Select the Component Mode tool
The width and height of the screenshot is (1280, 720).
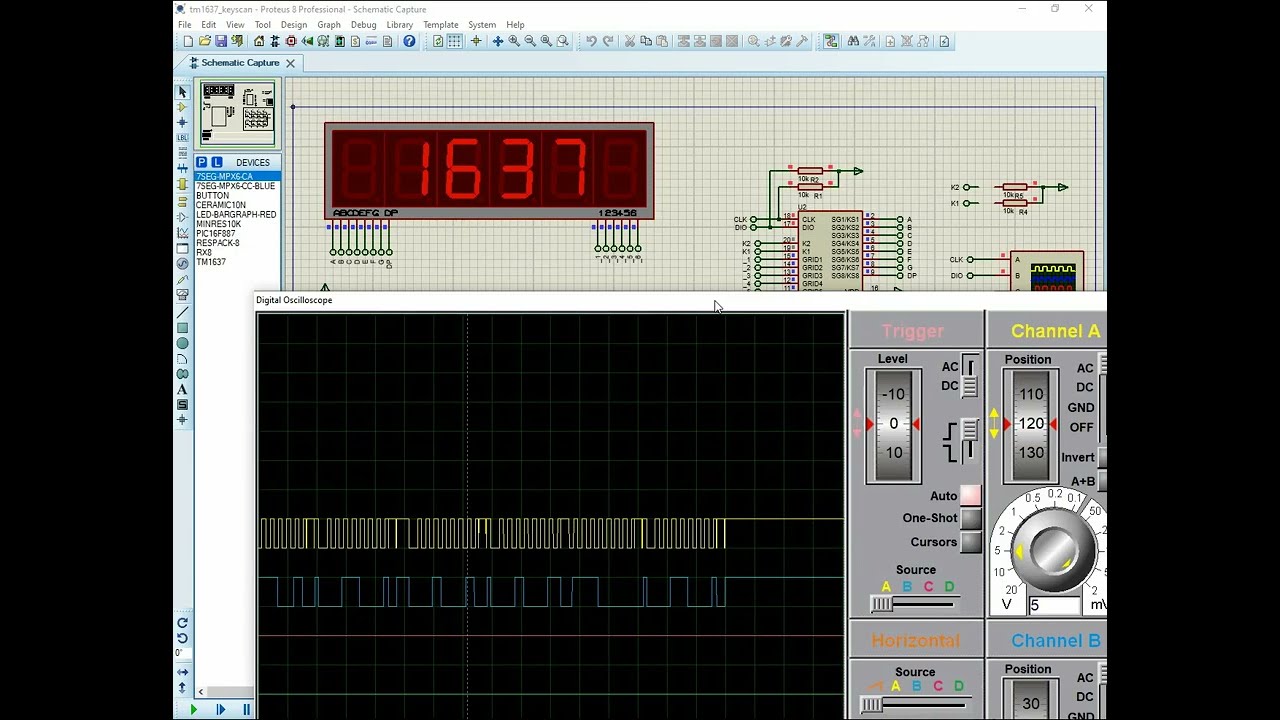(182, 107)
